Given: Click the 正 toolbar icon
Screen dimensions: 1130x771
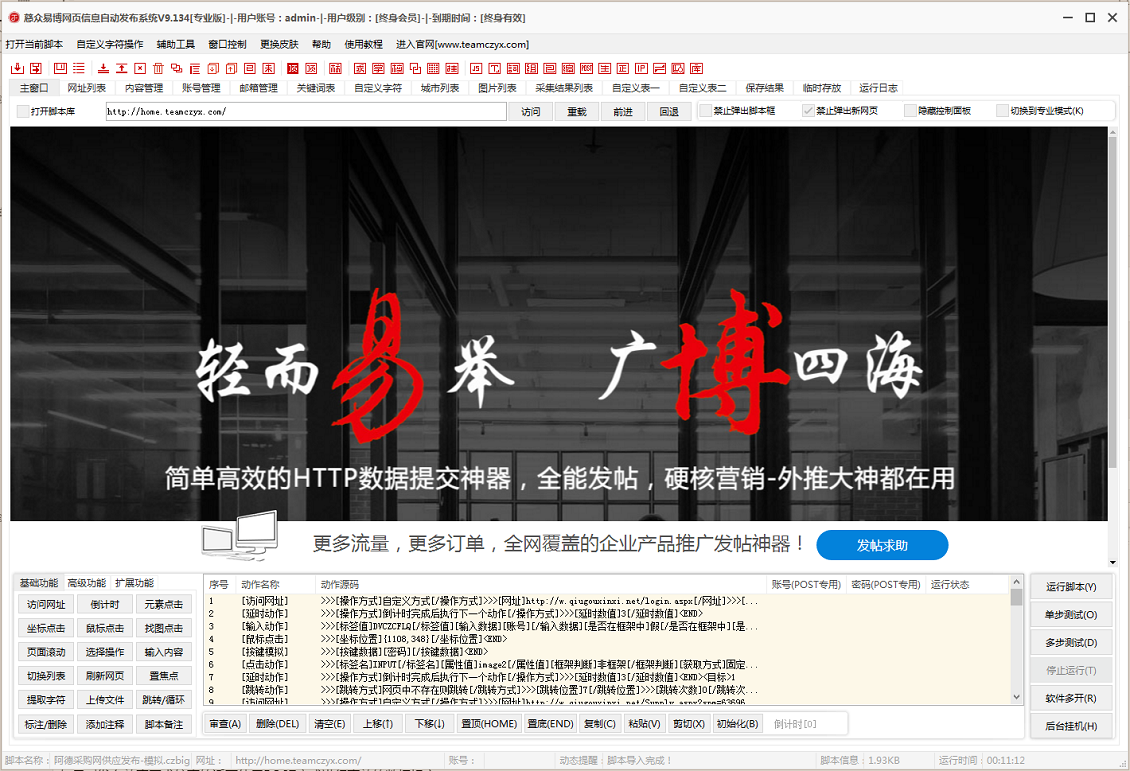Looking at the screenshot, I should click(x=623, y=68).
